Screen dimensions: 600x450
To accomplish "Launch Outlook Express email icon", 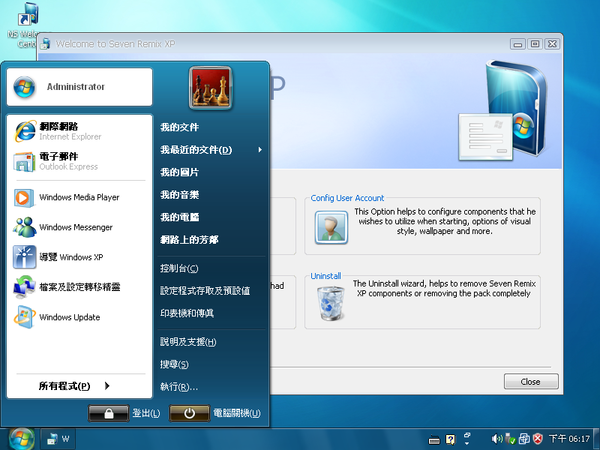I will tap(24, 161).
